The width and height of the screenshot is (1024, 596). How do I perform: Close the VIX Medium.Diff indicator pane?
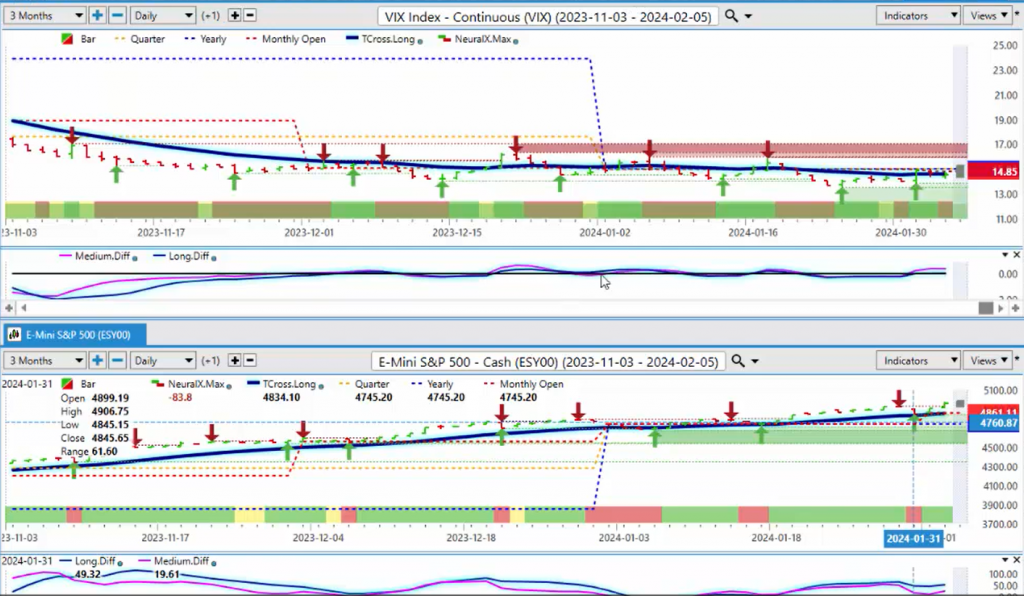point(1016,255)
